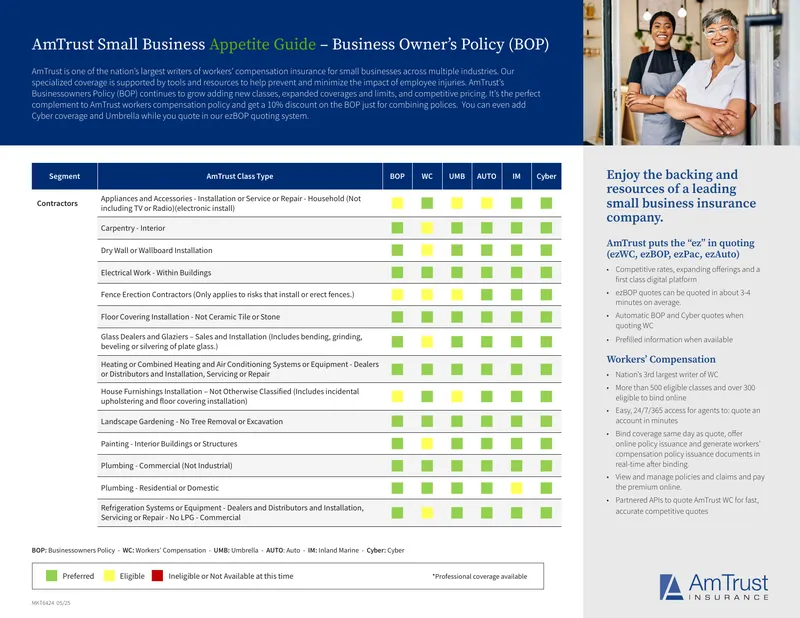This screenshot has width=800, height=618.
Task: Select the Cyber column header
Action: [x=546, y=176]
